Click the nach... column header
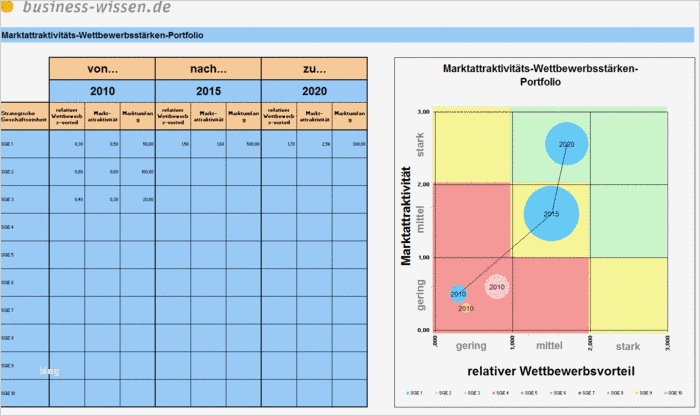This screenshot has width=700, height=416. [x=208, y=69]
